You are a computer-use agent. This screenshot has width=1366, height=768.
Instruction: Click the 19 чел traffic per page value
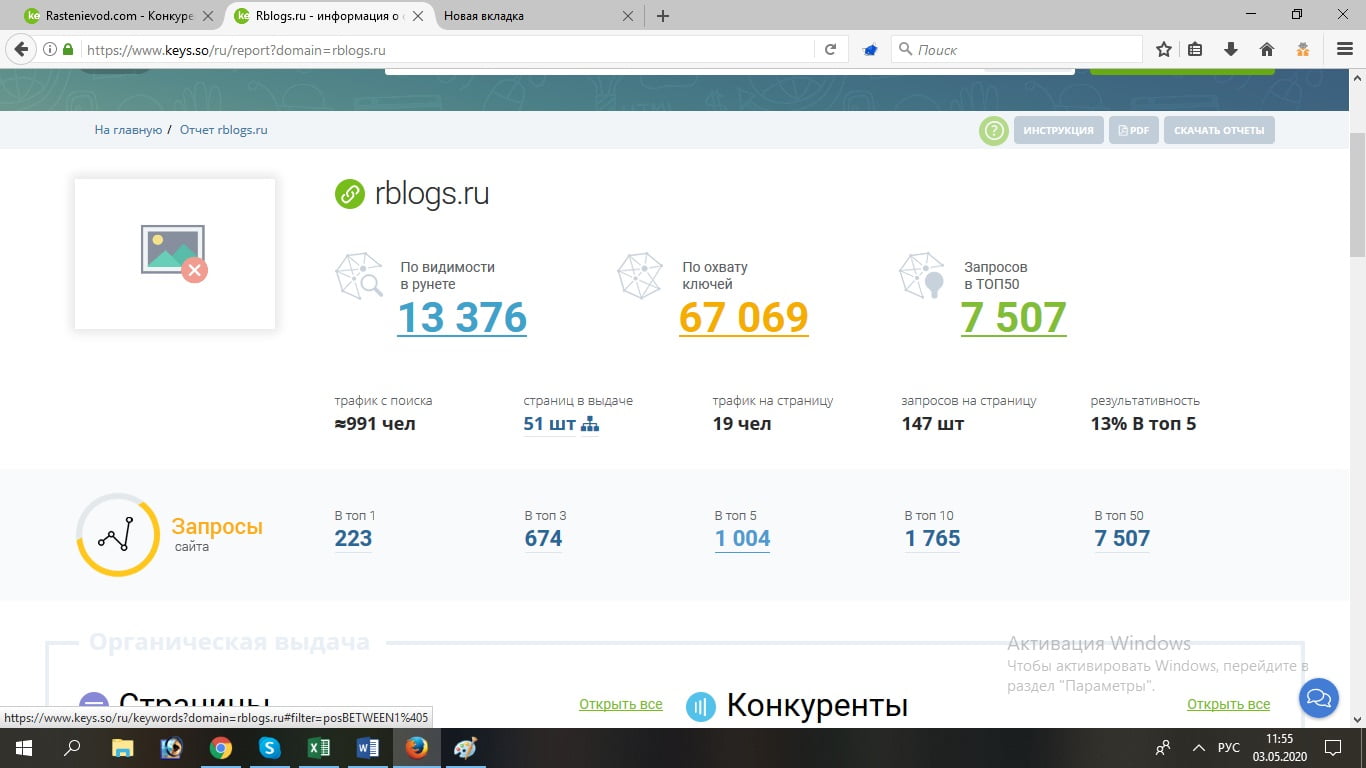(x=742, y=424)
